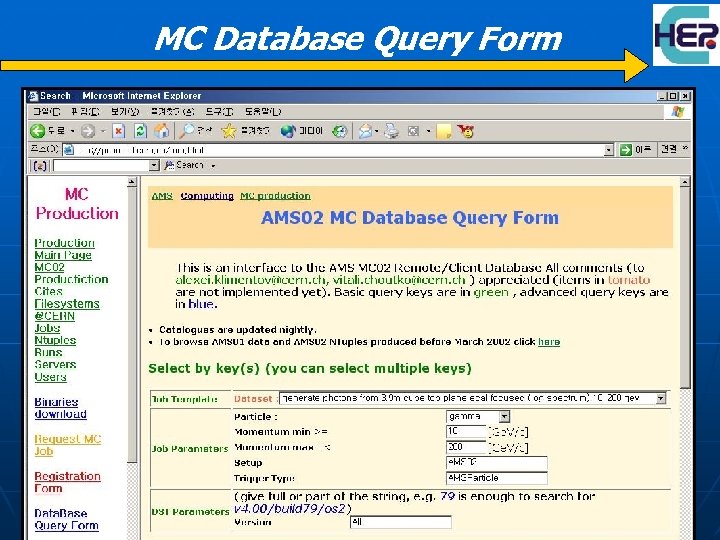The height and width of the screenshot is (540, 720).
Task: Click the Messenger icon in toolbar
Action: tap(466, 131)
